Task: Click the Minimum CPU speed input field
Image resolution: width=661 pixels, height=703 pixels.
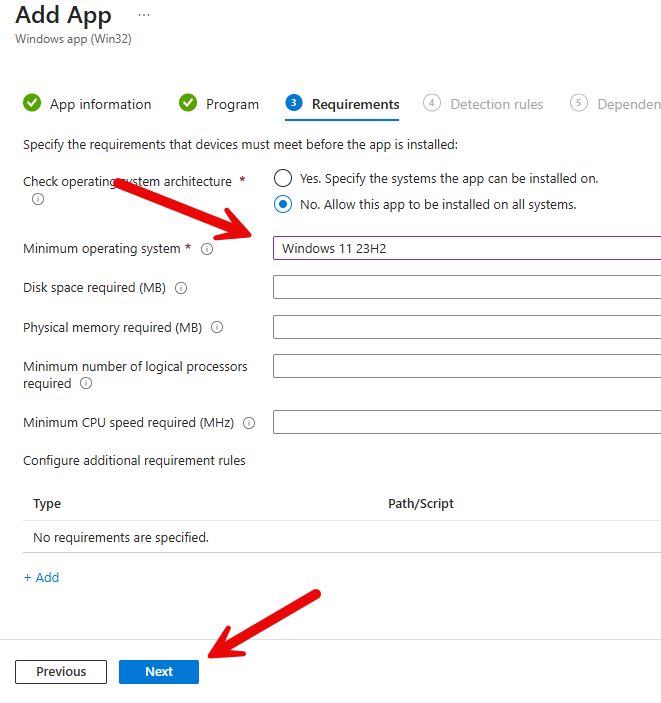Action: pyautogui.click(x=466, y=422)
